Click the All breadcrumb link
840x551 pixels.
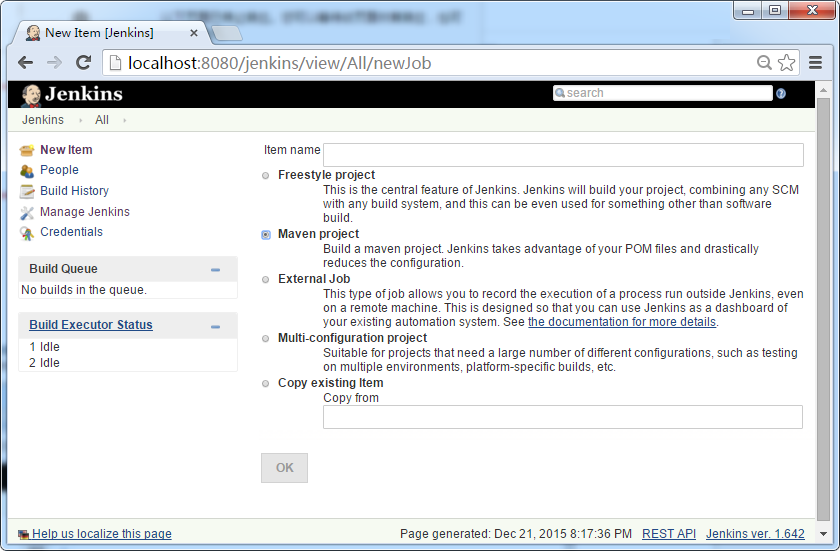click(x=102, y=120)
